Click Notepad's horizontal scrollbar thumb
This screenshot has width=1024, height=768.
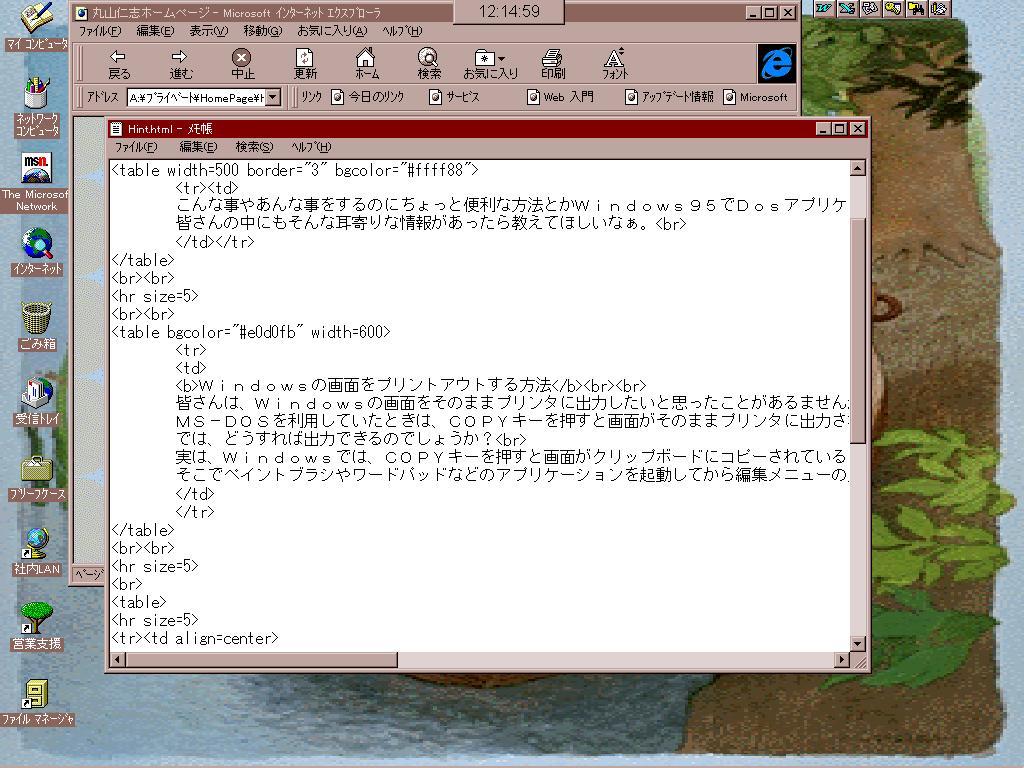point(262,660)
